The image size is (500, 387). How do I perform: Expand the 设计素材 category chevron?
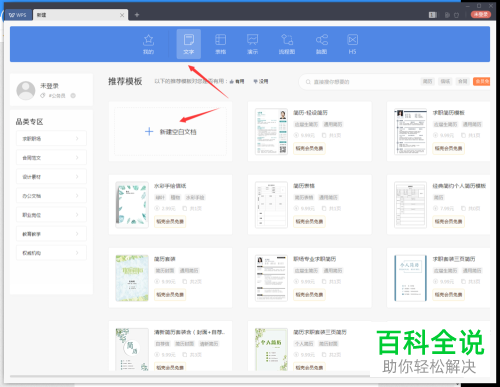pos(77,176)
